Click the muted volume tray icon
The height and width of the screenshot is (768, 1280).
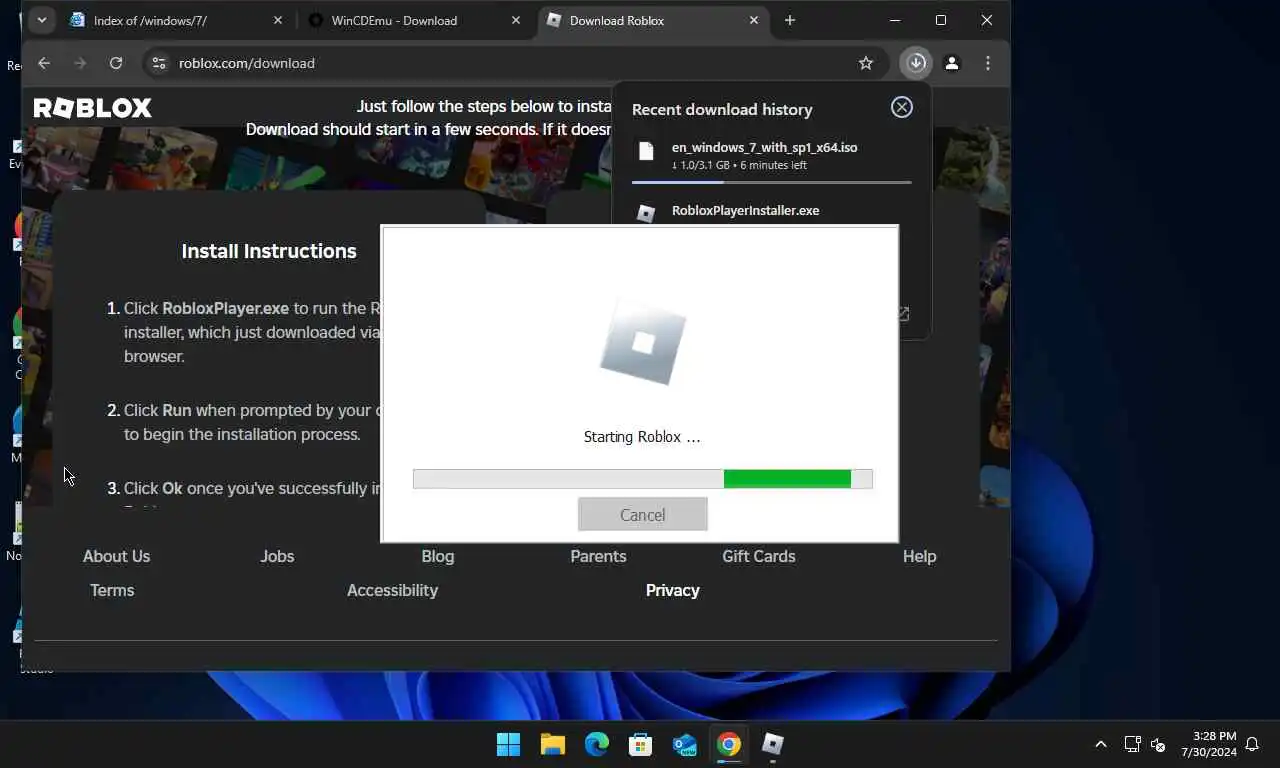point(1158,744)
